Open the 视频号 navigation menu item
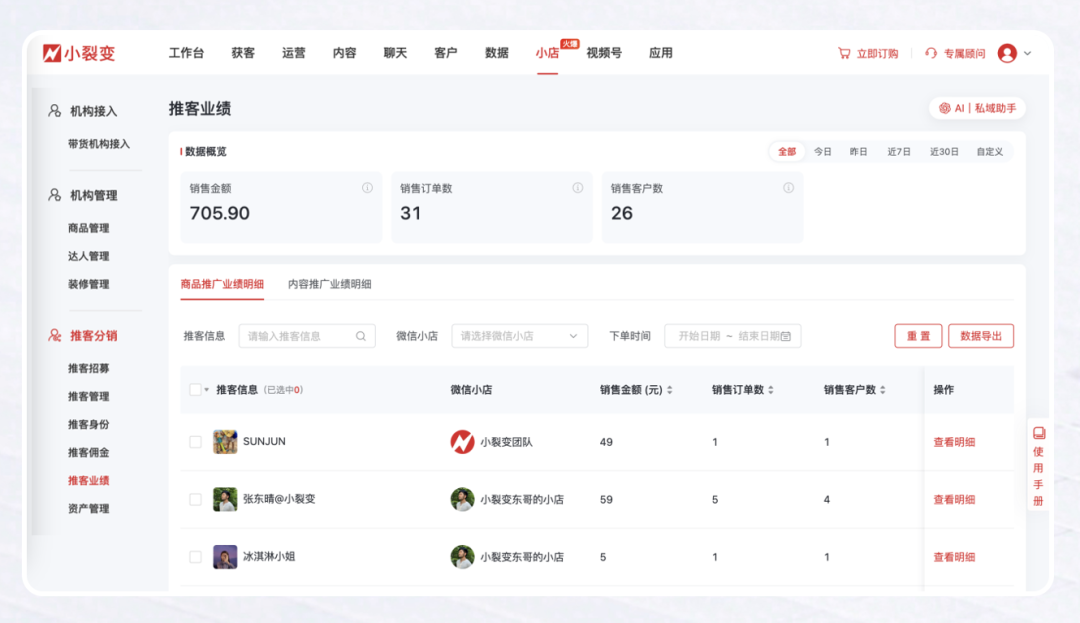This screenshot has height=623, width=1080. pyautogui.click(x=603, y=53)
